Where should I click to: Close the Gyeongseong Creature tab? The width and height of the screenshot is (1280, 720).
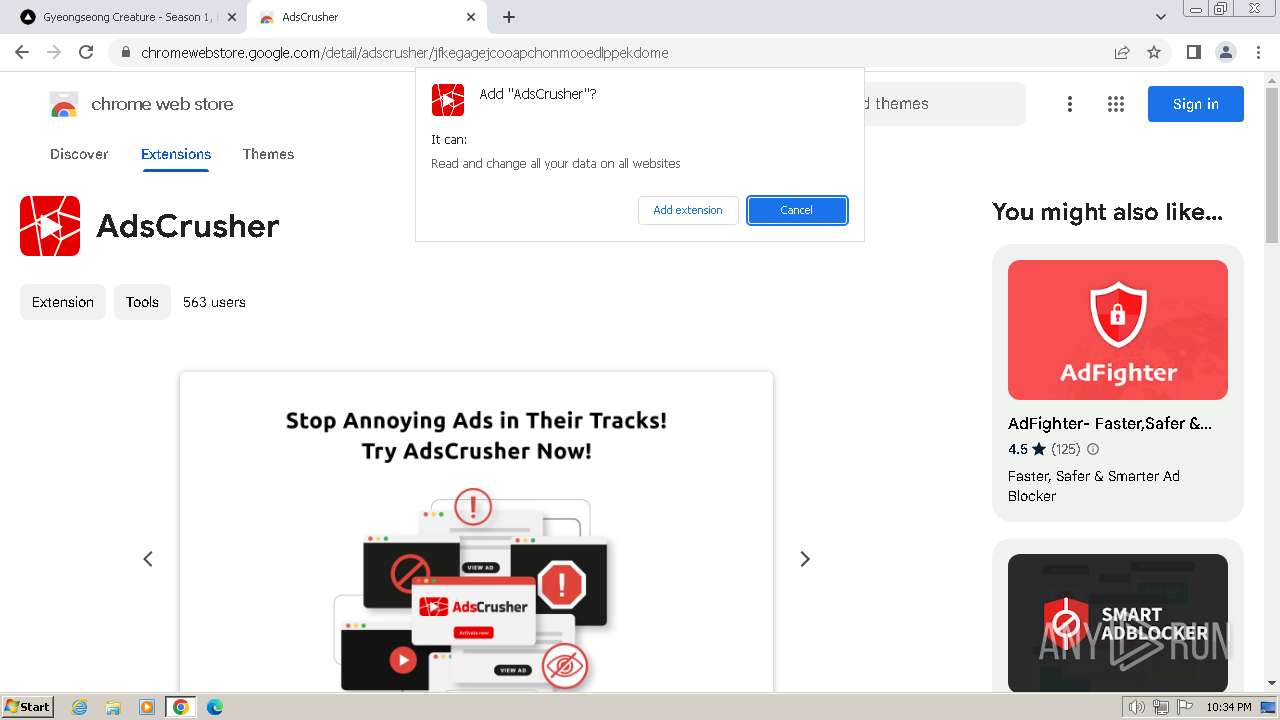point(231,17)
